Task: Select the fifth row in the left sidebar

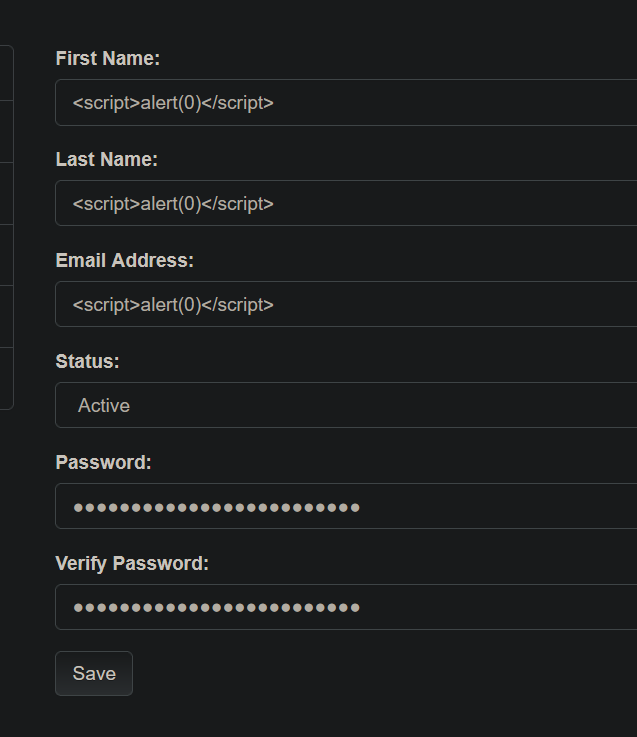Action: (6, 317)
